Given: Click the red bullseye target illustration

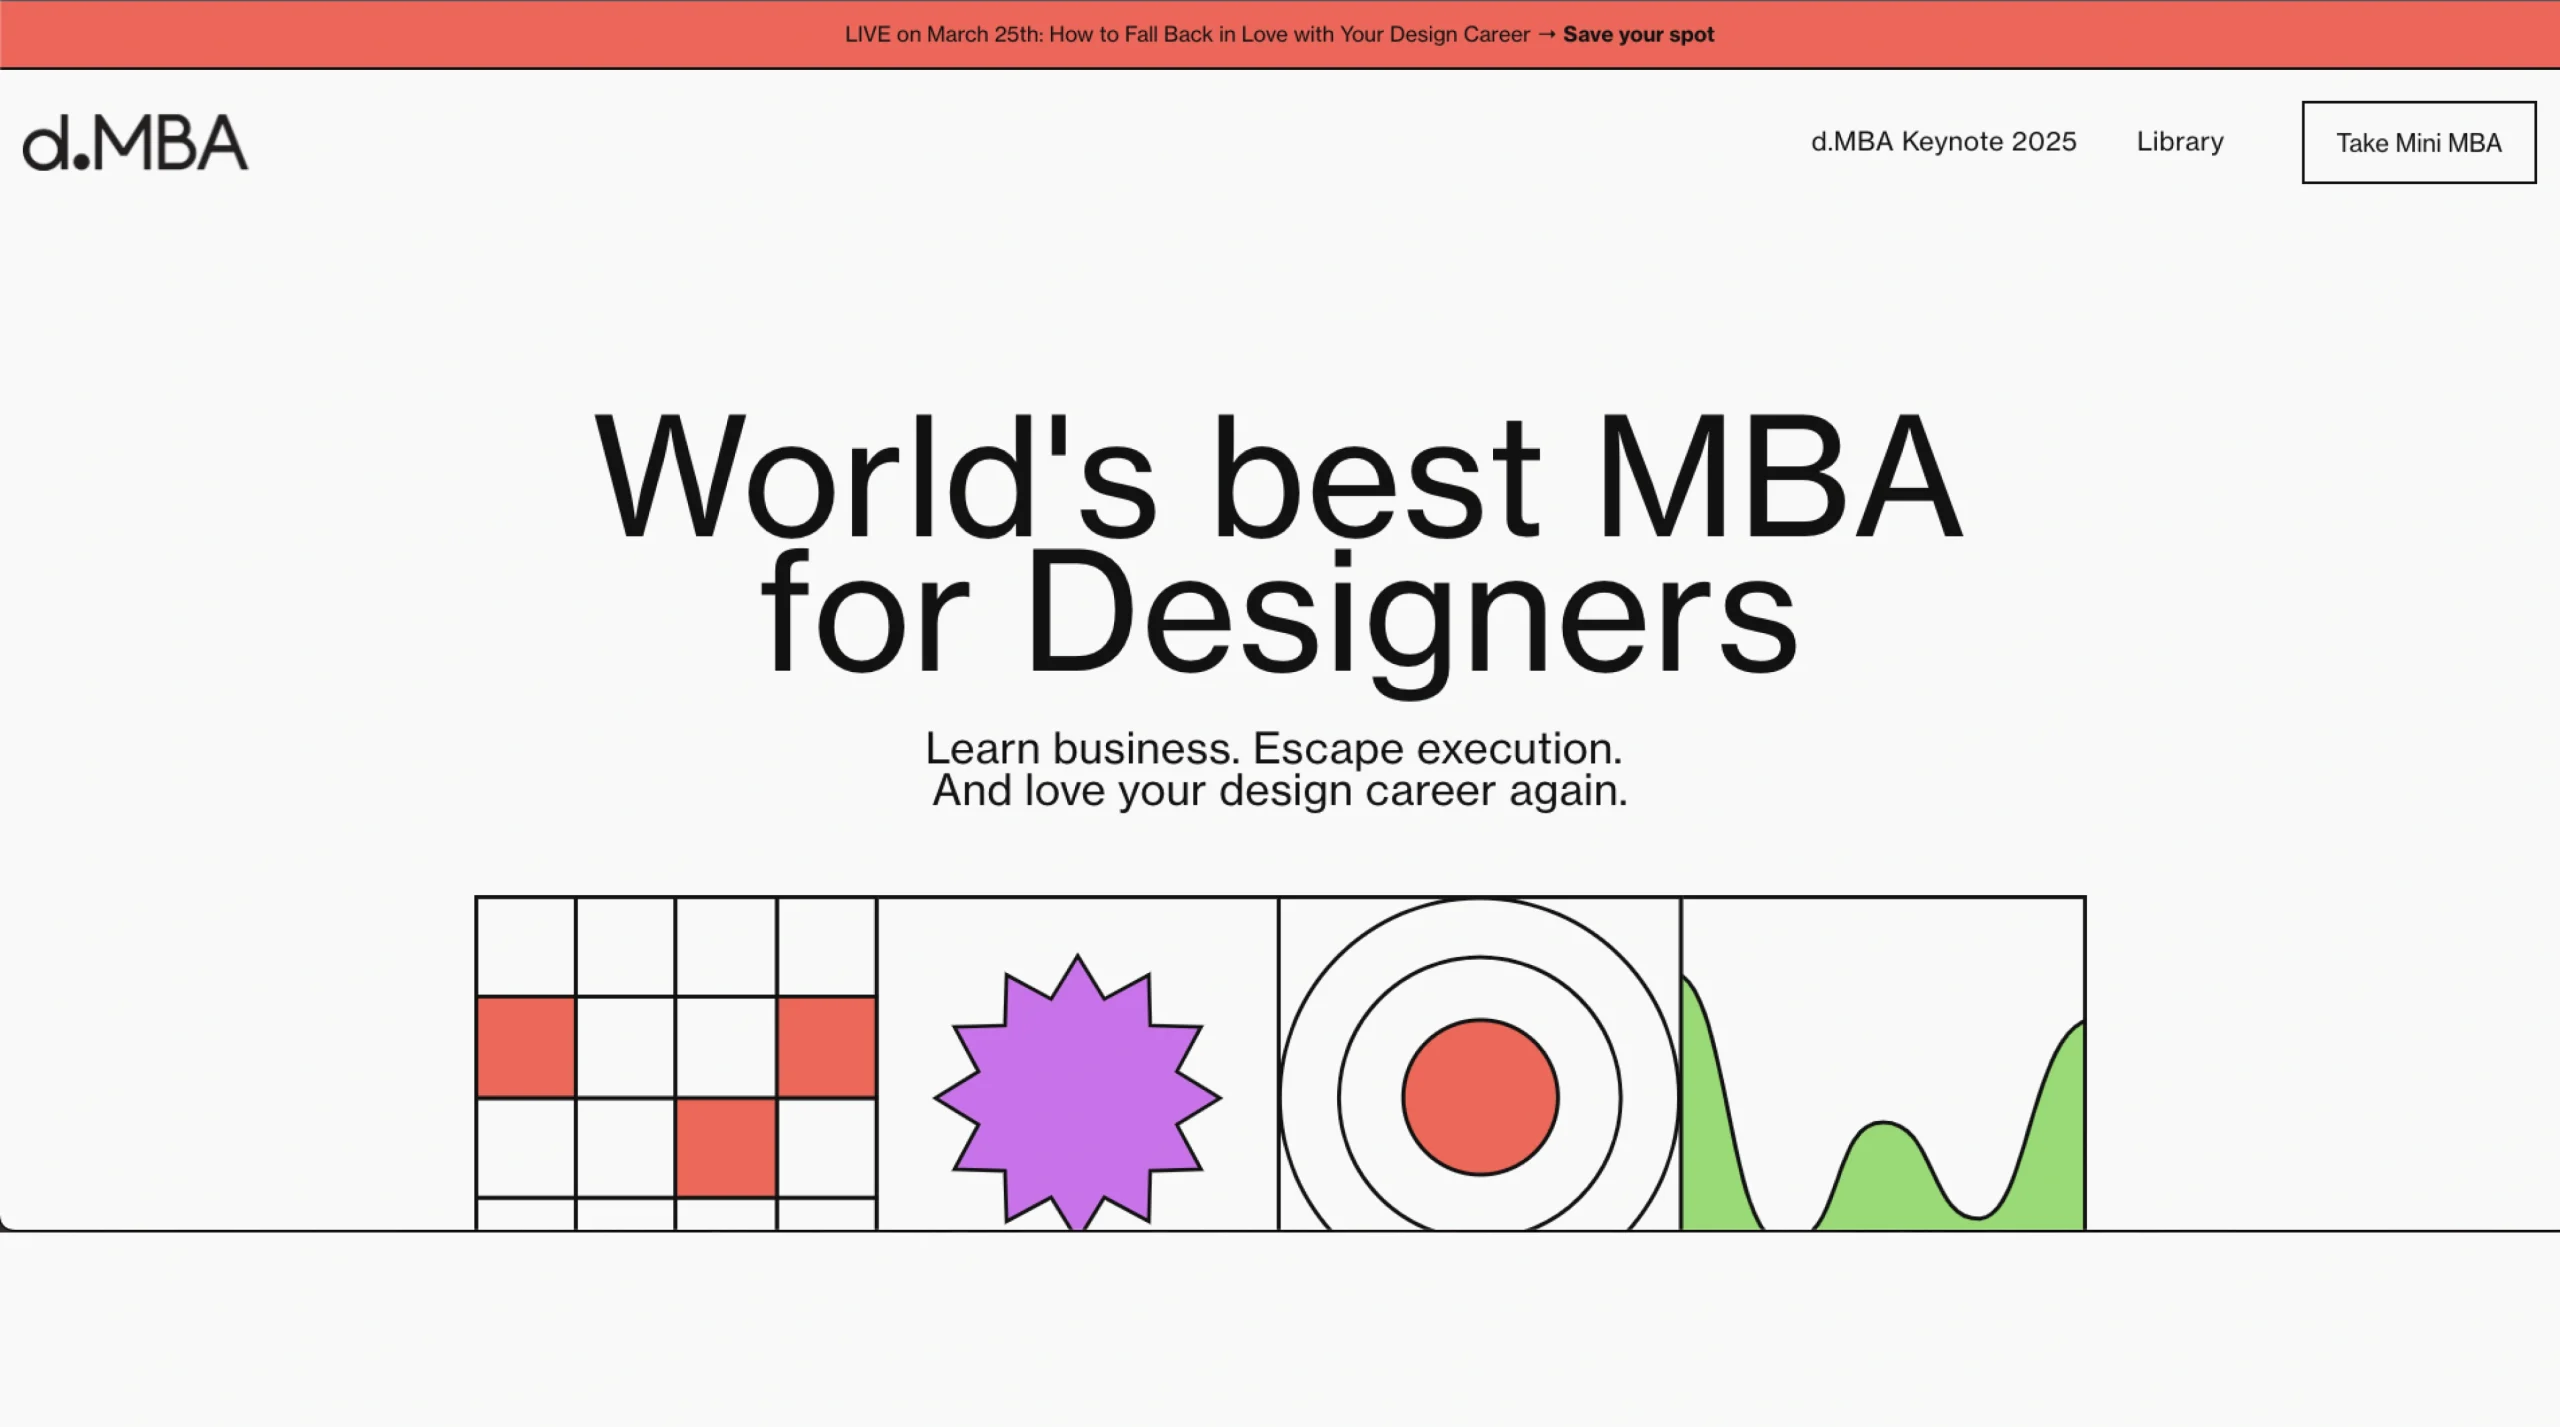Looking at the screenshot, I should (x=1479, y=1063).
